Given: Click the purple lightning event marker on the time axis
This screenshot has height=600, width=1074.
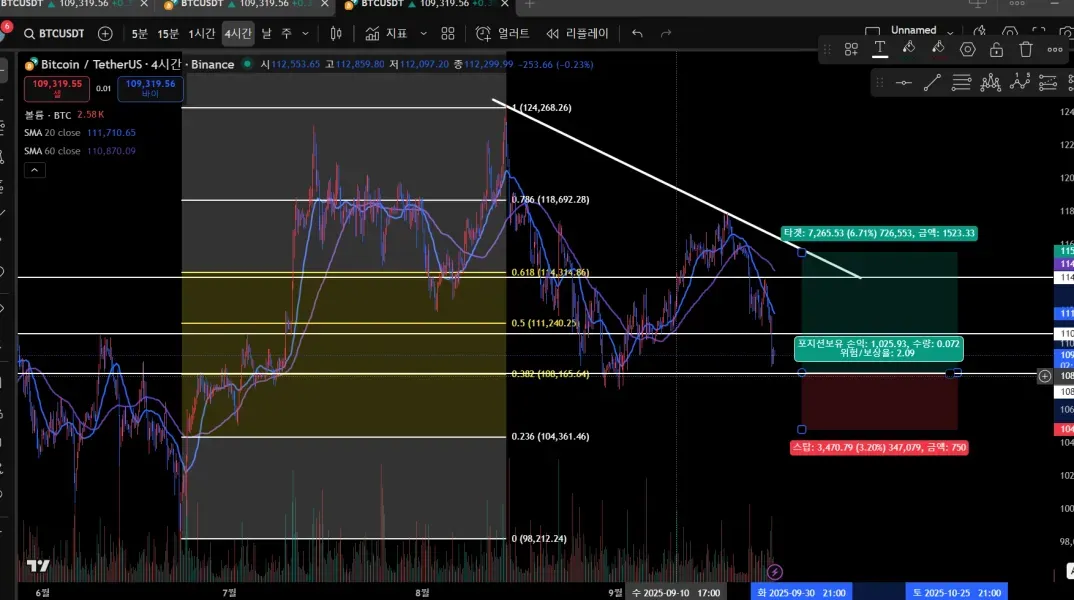Looking at the screenshot, I should click(x=775, y=571).
